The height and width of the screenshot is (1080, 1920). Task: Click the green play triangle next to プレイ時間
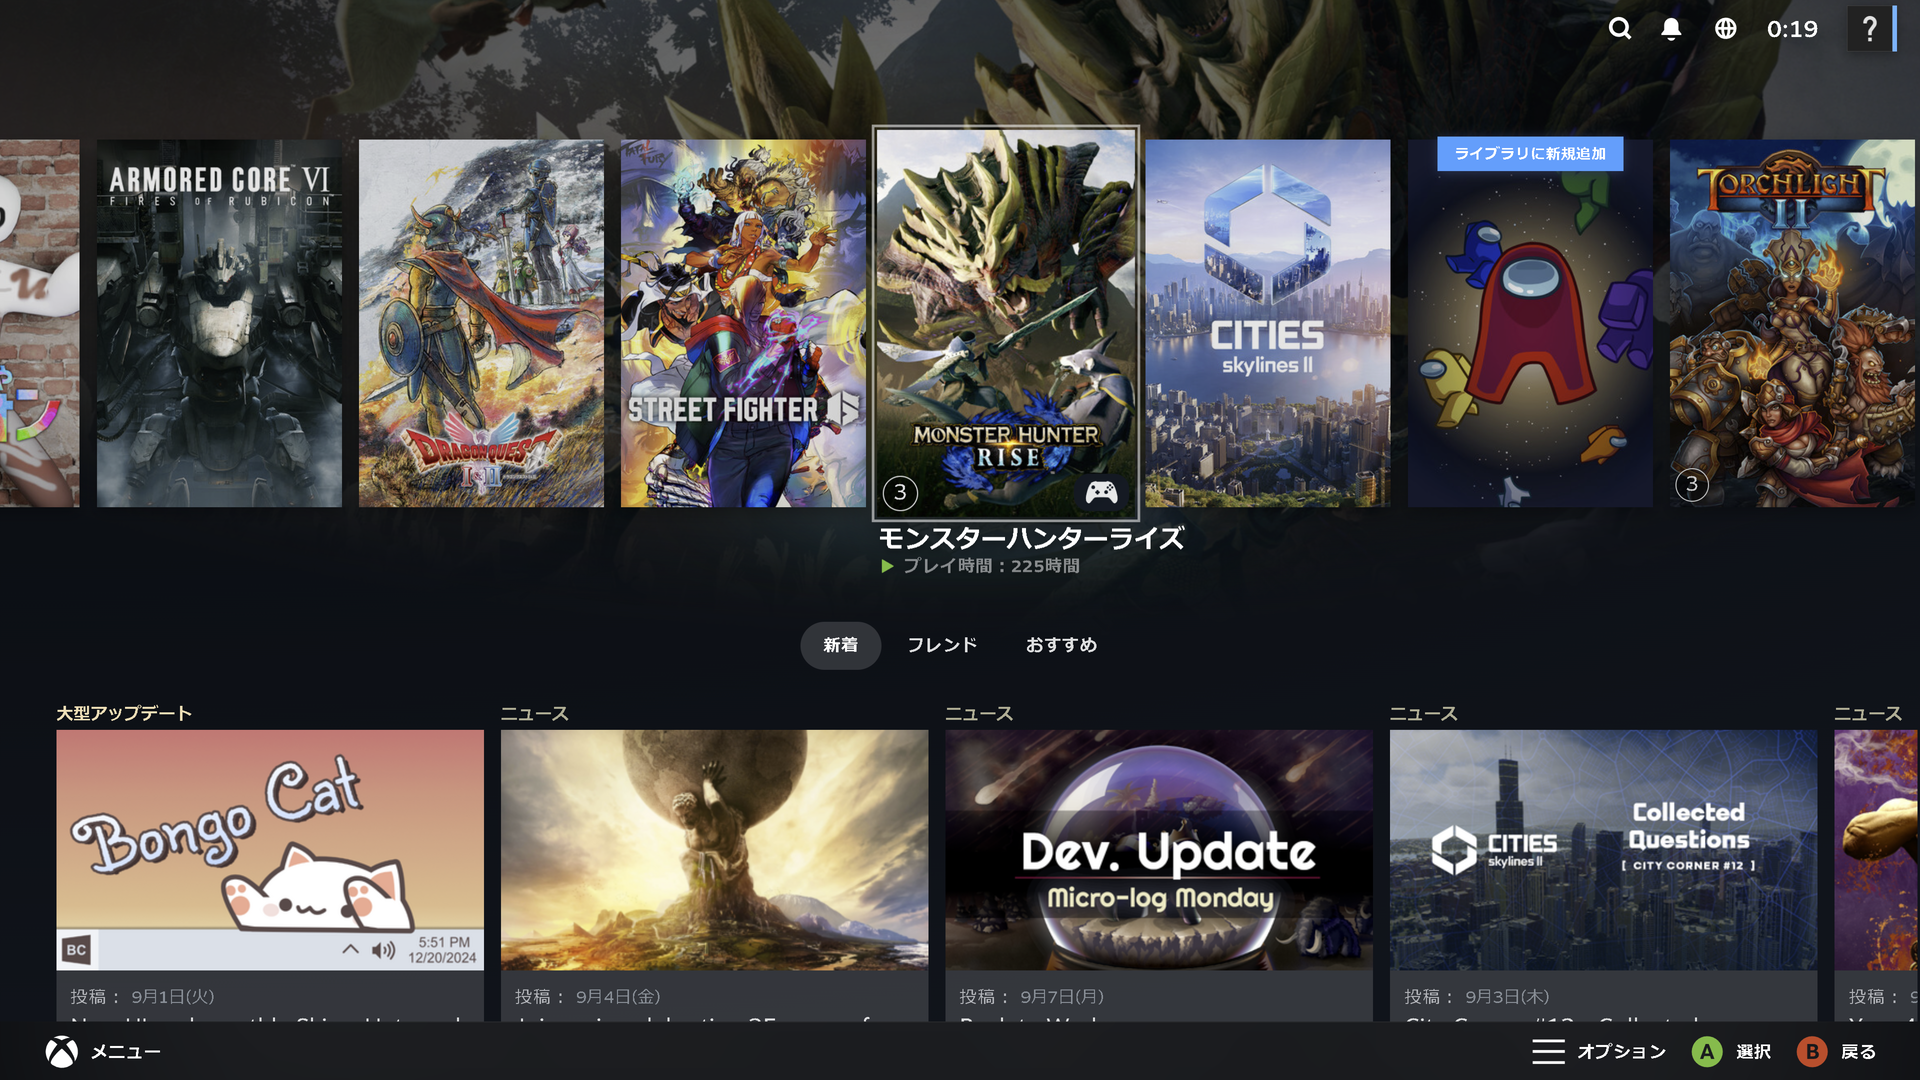click(887, 566)
